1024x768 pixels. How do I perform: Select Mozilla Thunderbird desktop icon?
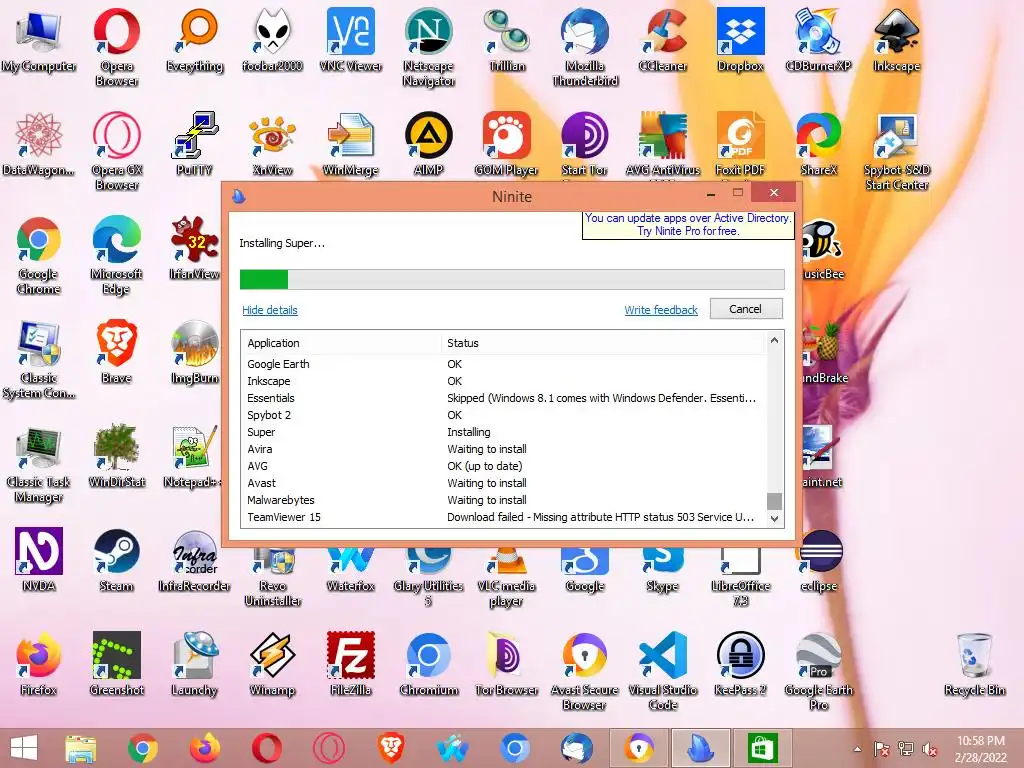pos(584,47)
